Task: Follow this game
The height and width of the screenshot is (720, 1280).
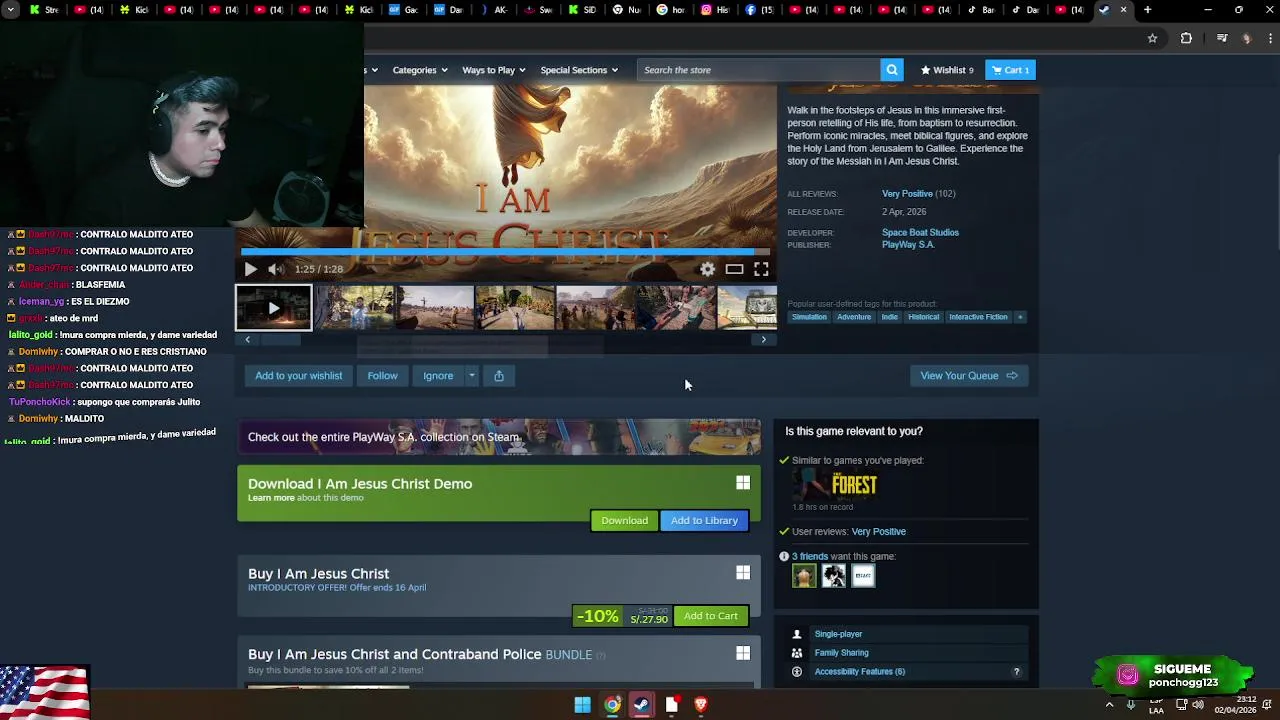Action: click(382, 376)
